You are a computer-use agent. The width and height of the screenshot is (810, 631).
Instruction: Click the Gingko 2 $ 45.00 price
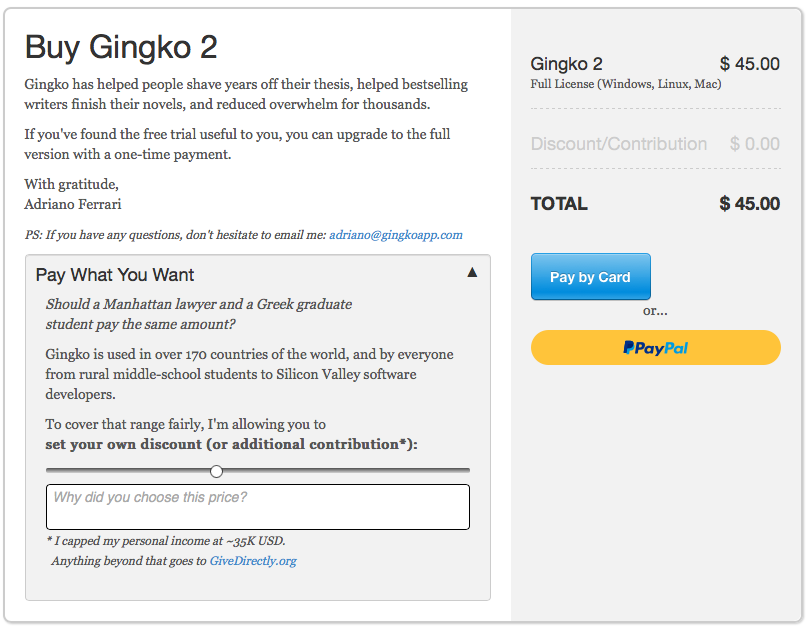(x=750, y=64)
